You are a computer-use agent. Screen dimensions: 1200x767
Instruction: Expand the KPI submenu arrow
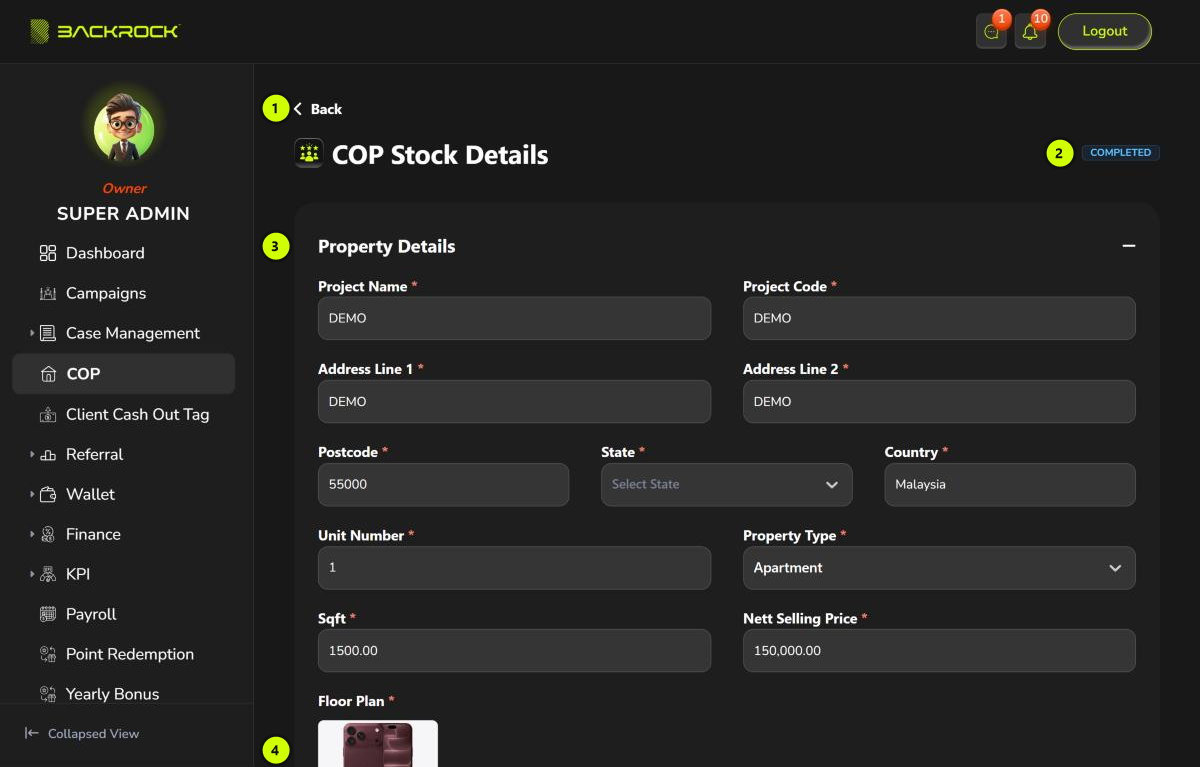pos(32,574)
